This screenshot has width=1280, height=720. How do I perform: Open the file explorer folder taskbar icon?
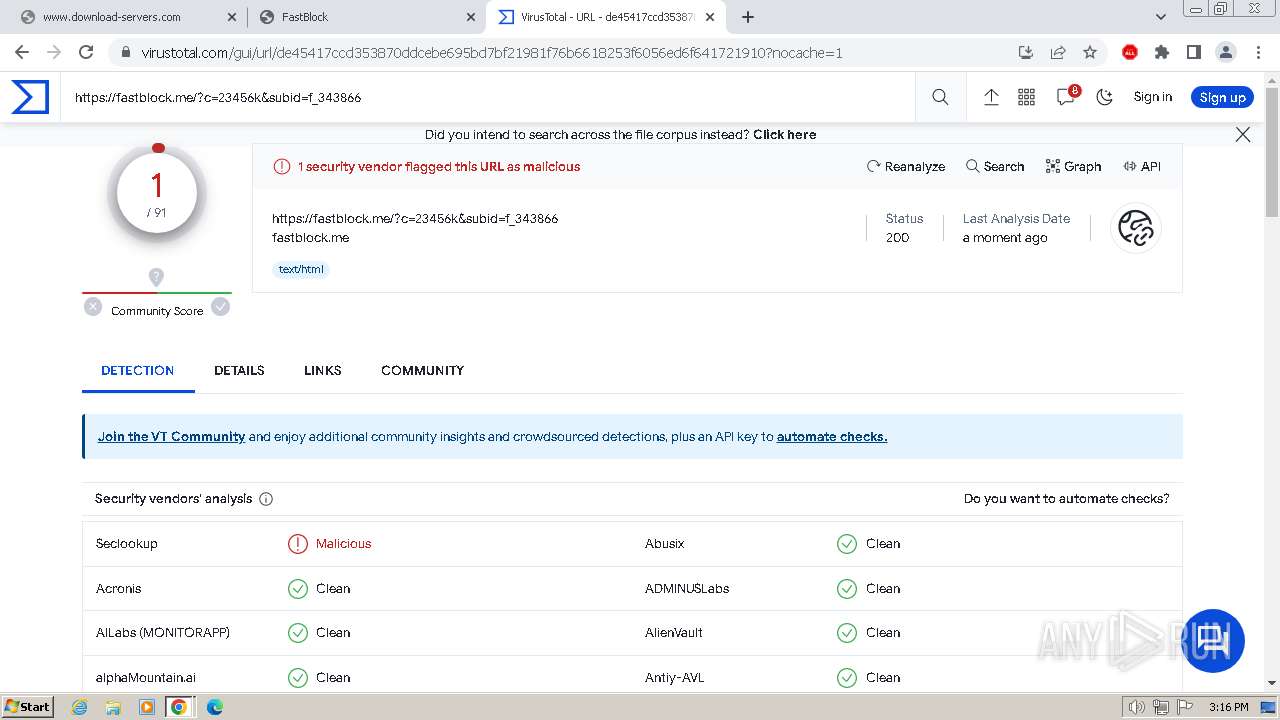point(114,707)
